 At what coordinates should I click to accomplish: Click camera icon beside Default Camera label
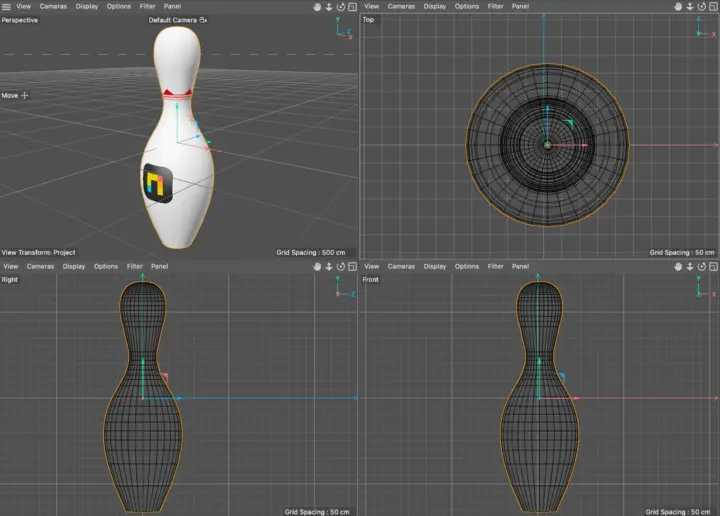(203, 20)
